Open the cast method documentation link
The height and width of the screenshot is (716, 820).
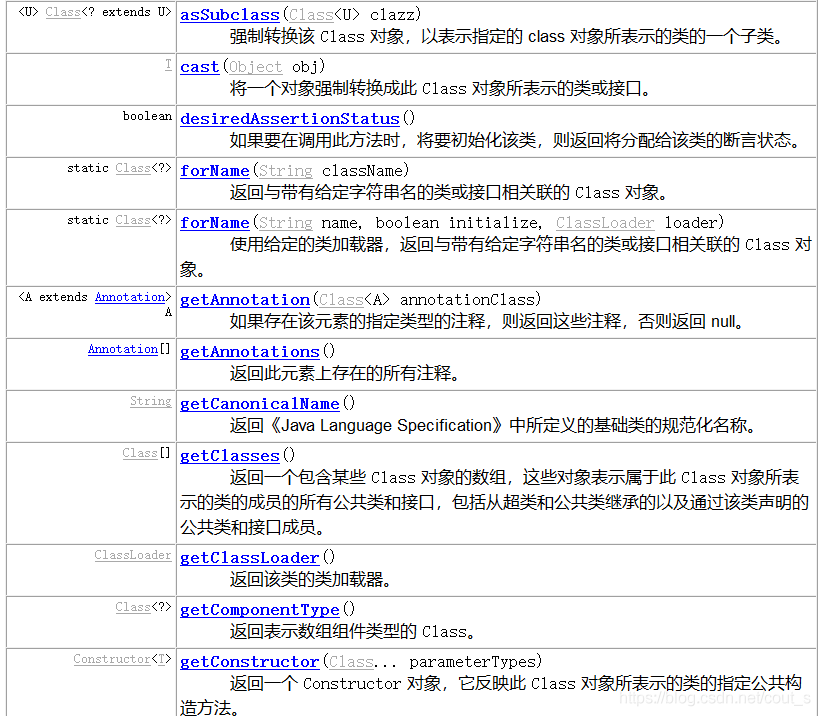coord(199,66)
